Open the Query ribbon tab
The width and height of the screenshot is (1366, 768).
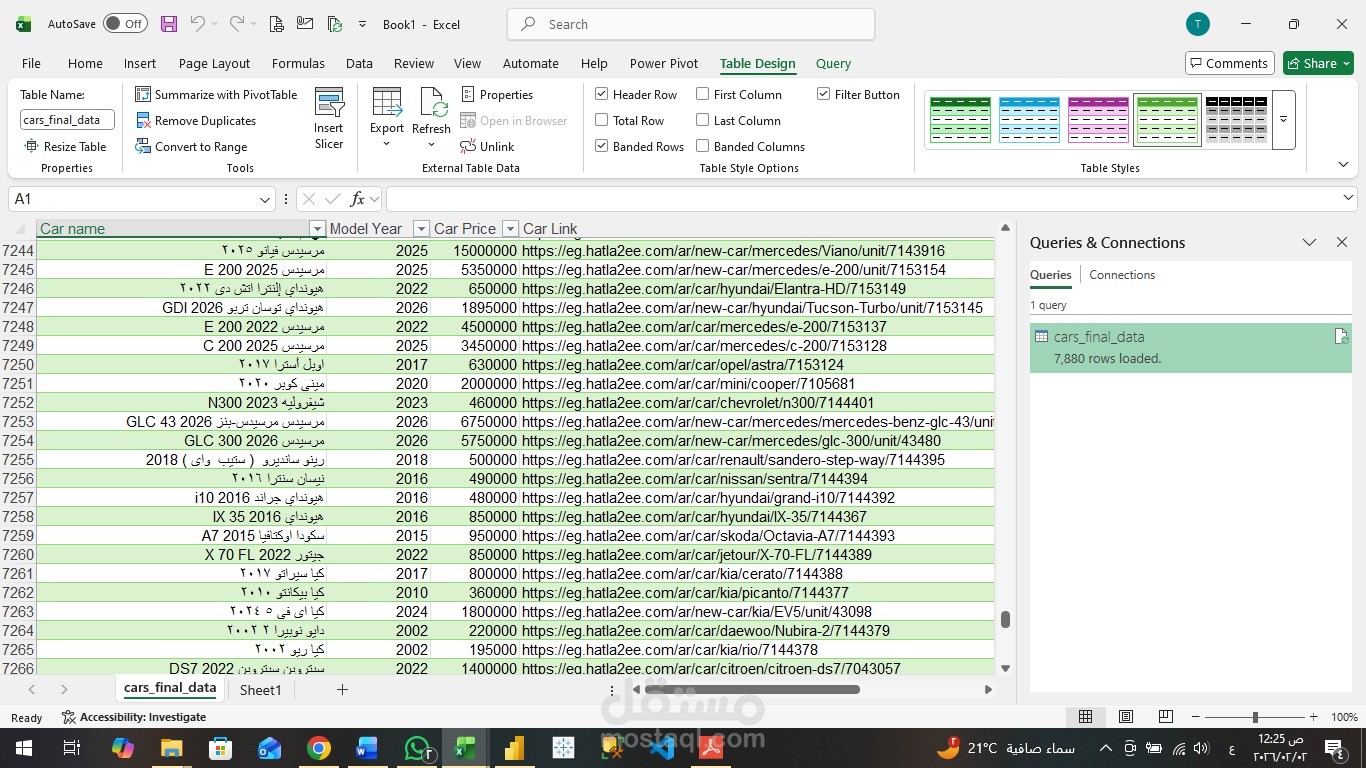click(833, 63)
